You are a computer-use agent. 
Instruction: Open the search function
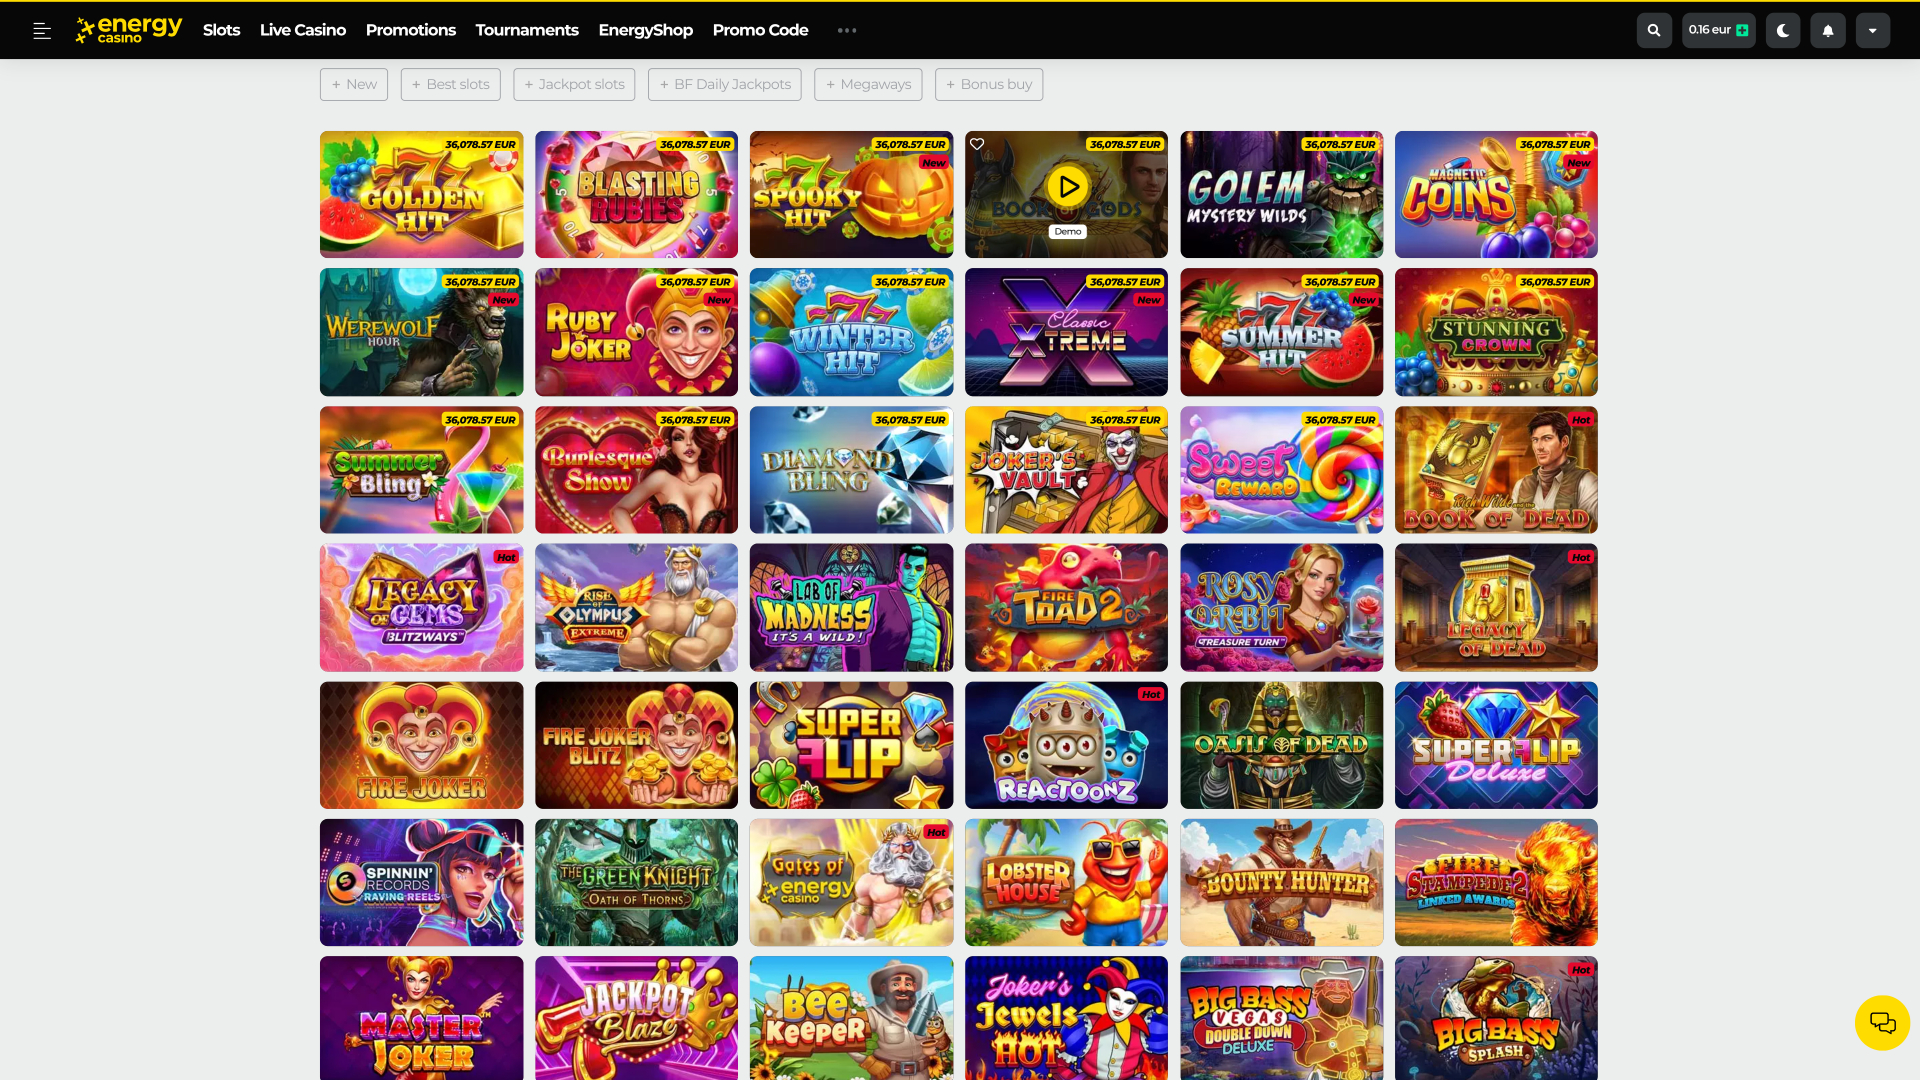coord(1653,30)
